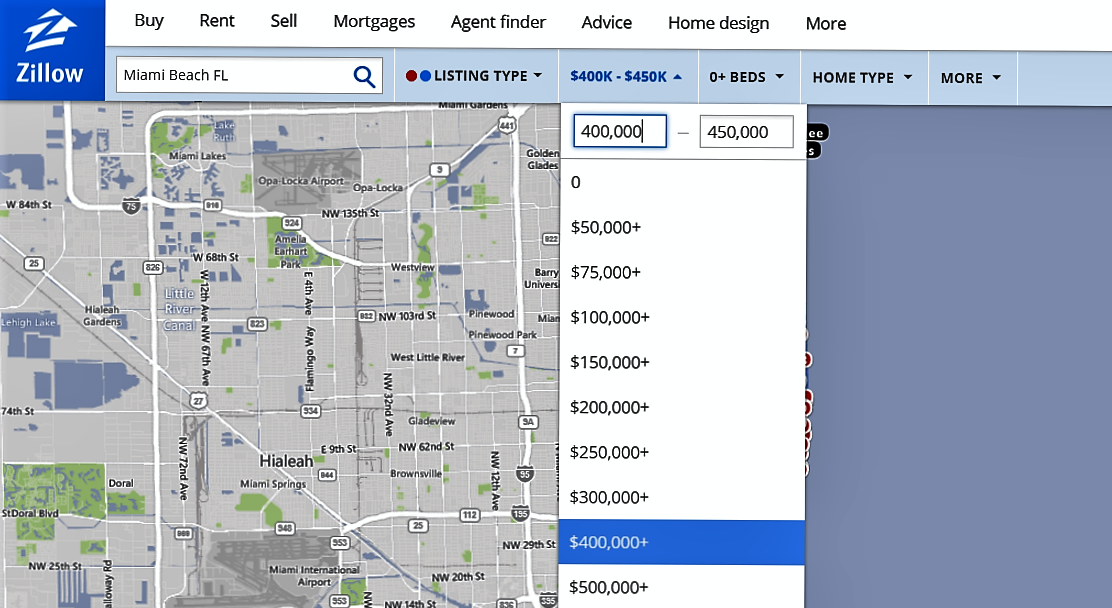This screenshot has height=608, width=1112.
Task: Select the $300,000+ price option
Action: [x=682, y=497]
